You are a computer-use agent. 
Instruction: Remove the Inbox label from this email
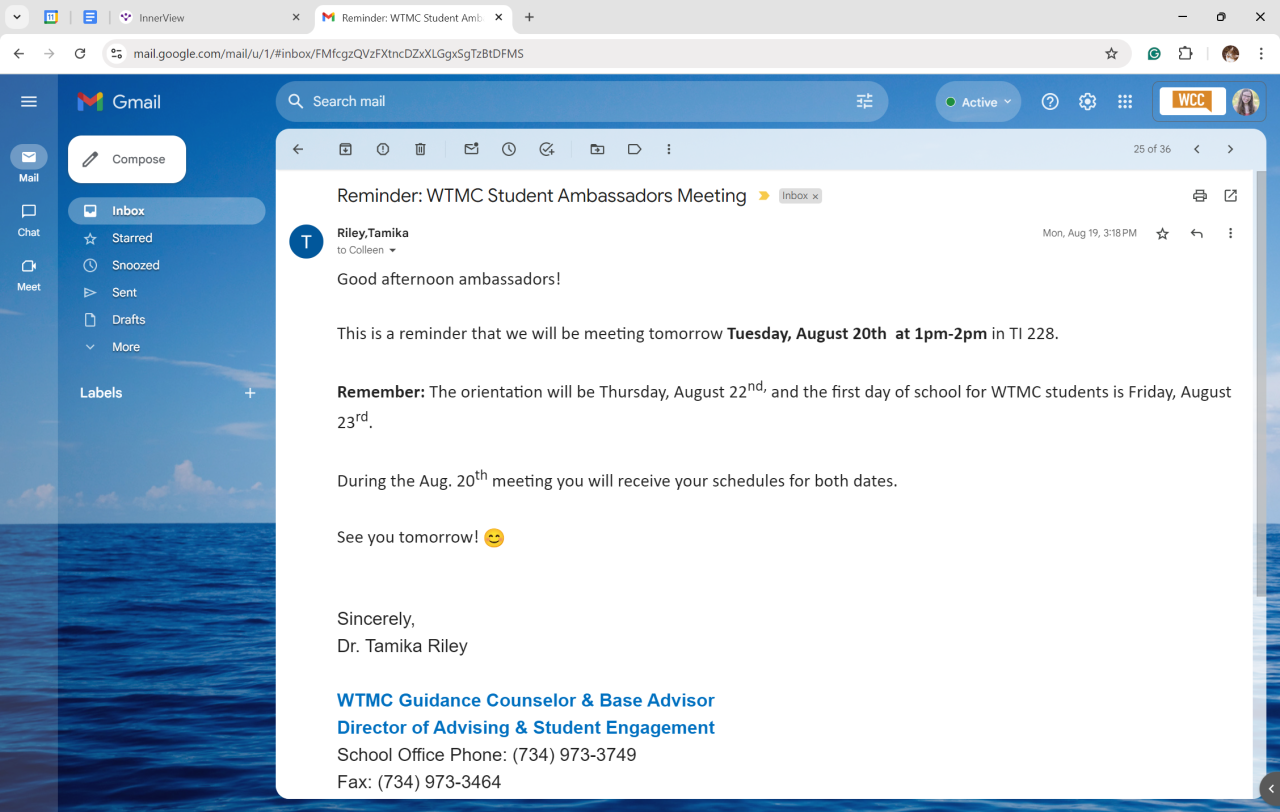tap(816, 197)
